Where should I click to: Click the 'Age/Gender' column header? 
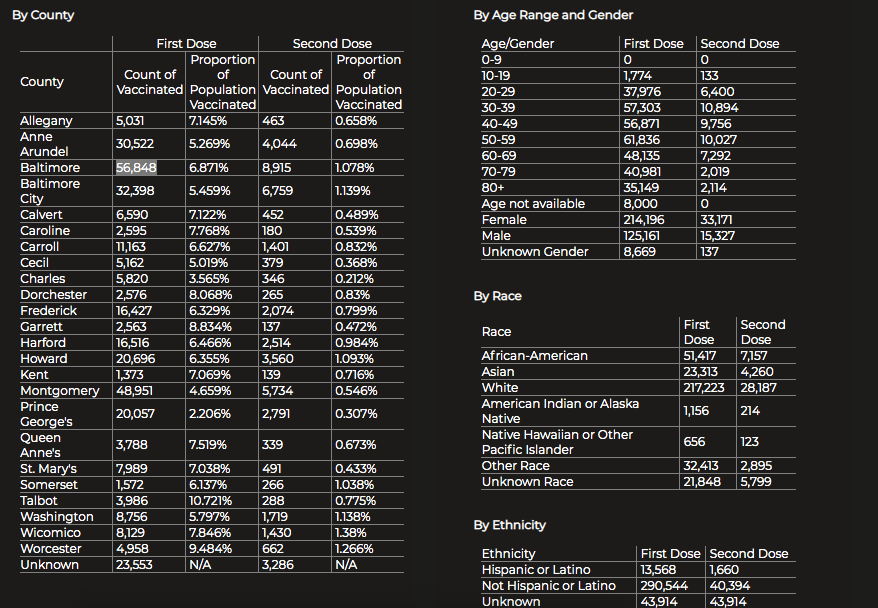tap(517, 44)
